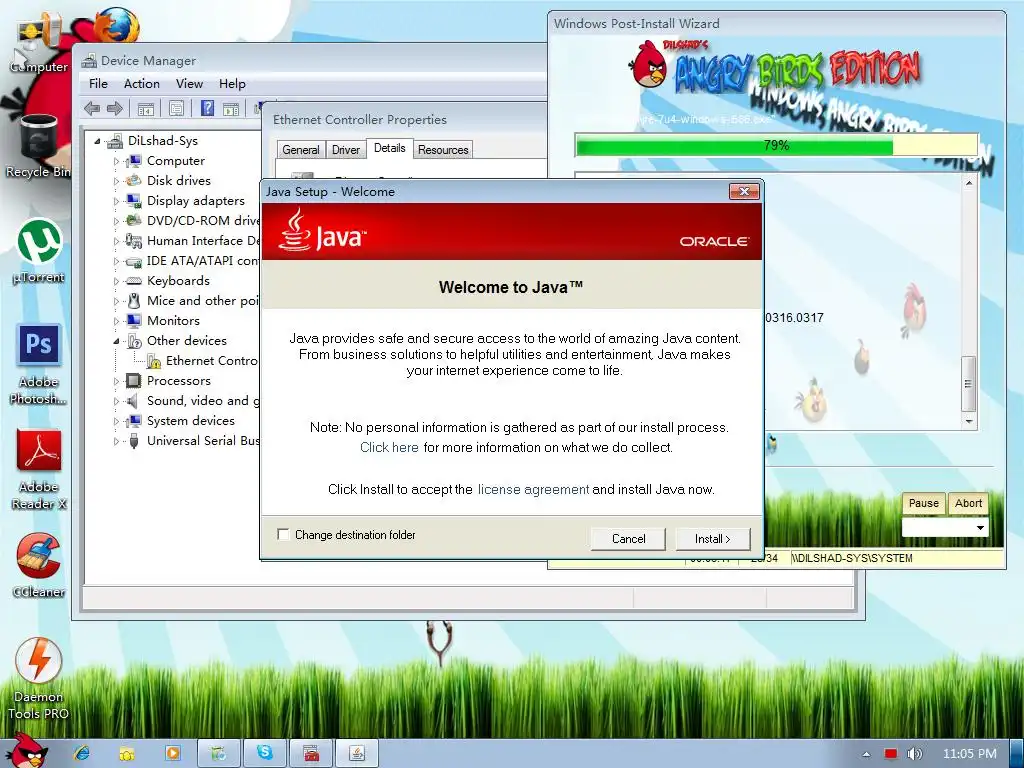Open the Firefox desktop icon
1024x768 pixels.
116,25
